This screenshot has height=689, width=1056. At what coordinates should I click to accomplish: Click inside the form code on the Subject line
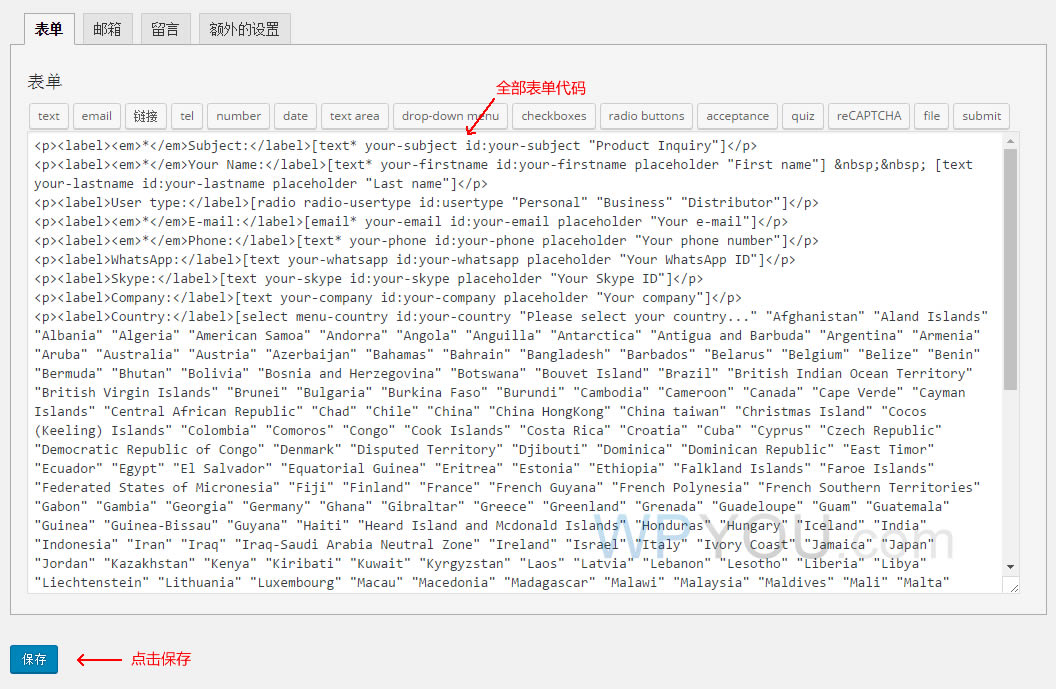coord(396,145)
